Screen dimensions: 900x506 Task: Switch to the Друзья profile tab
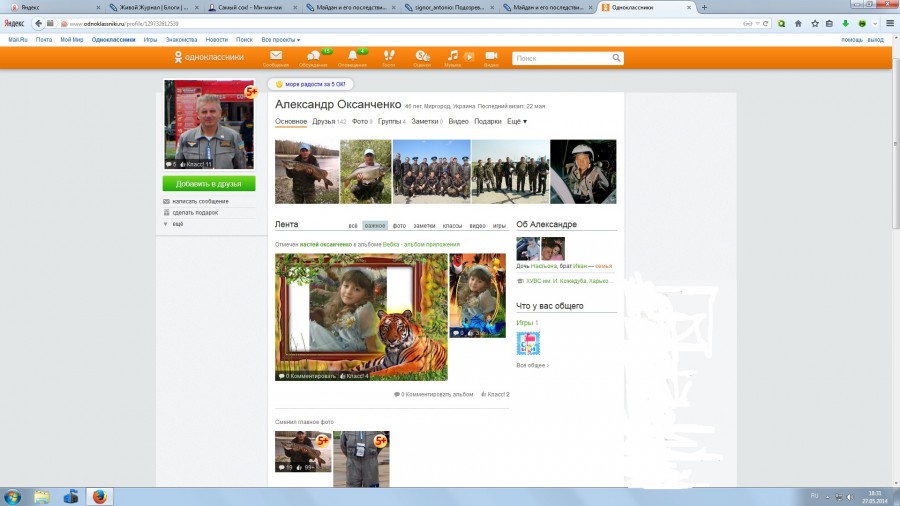(323, 122)
